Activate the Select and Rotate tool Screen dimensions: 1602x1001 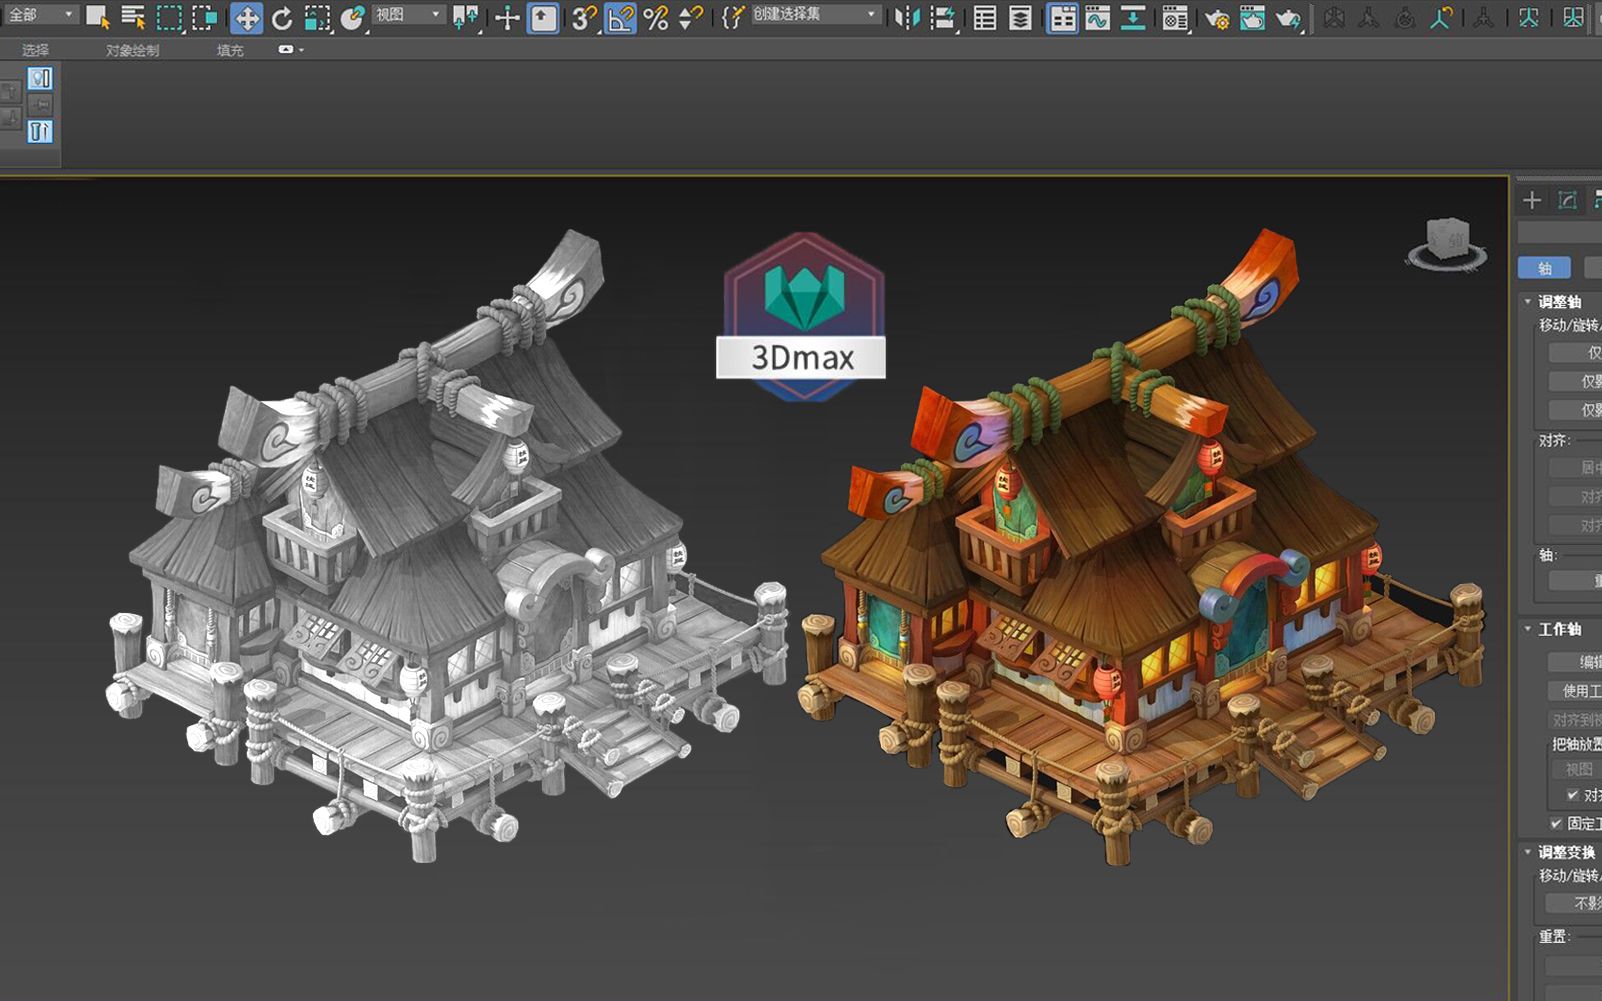[x=283, y=16]
